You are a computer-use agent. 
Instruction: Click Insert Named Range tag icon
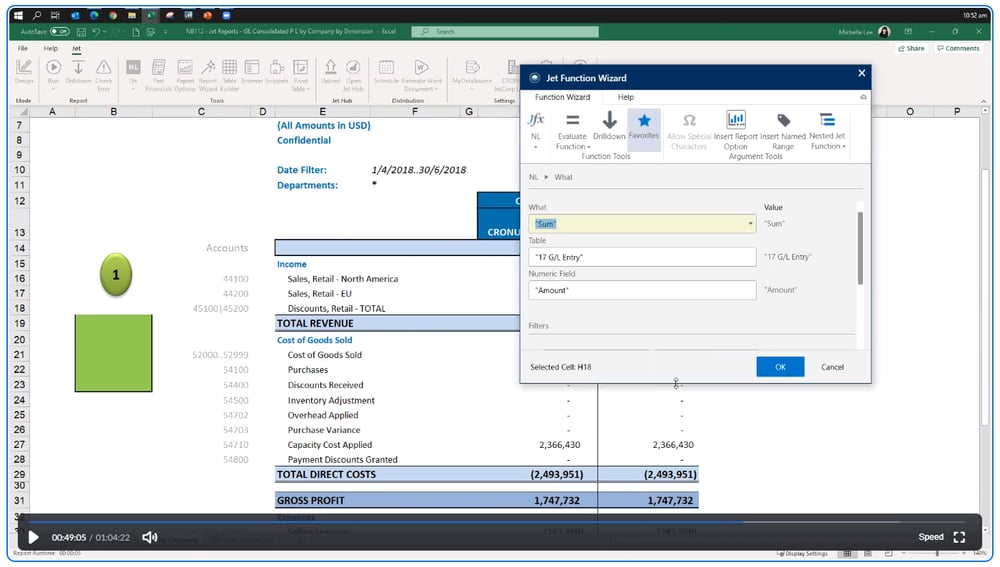(x=783, y=131)
